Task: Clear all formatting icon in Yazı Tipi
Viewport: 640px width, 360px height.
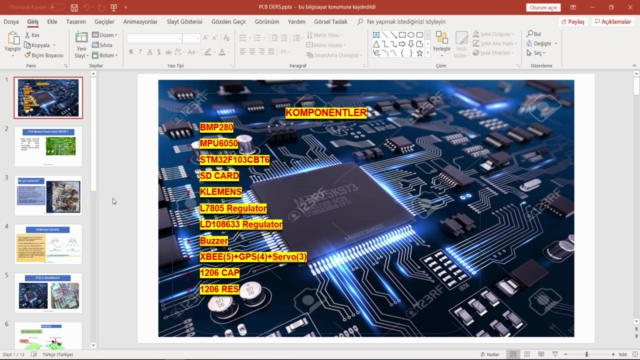Action: (227, 38)
